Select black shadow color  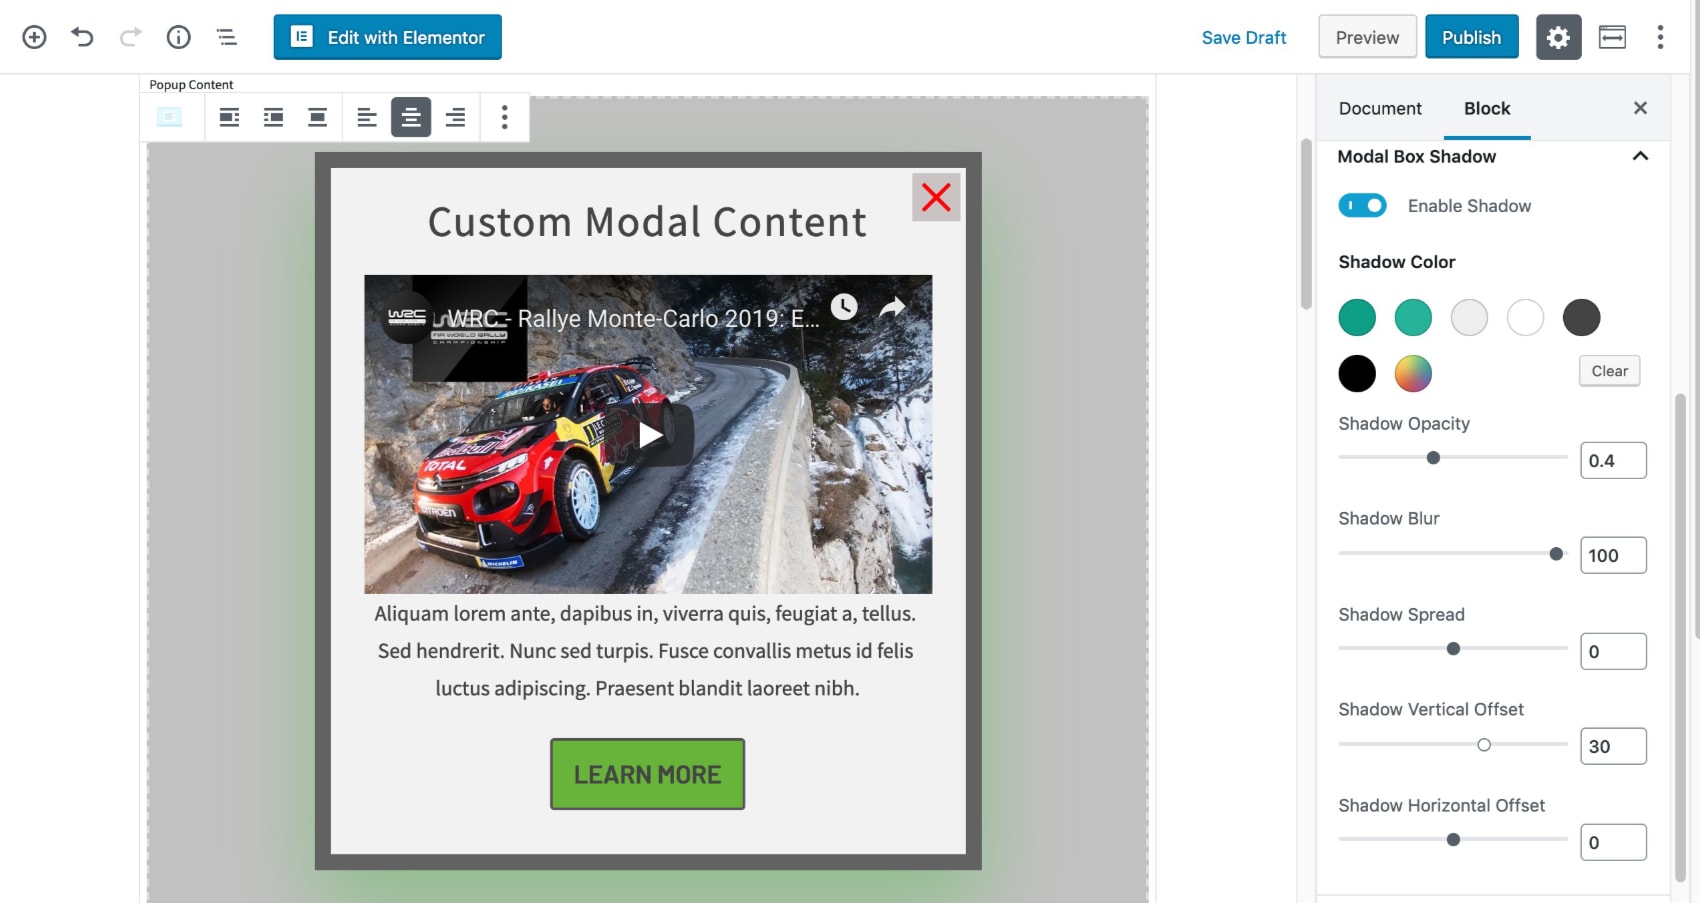1357,373
